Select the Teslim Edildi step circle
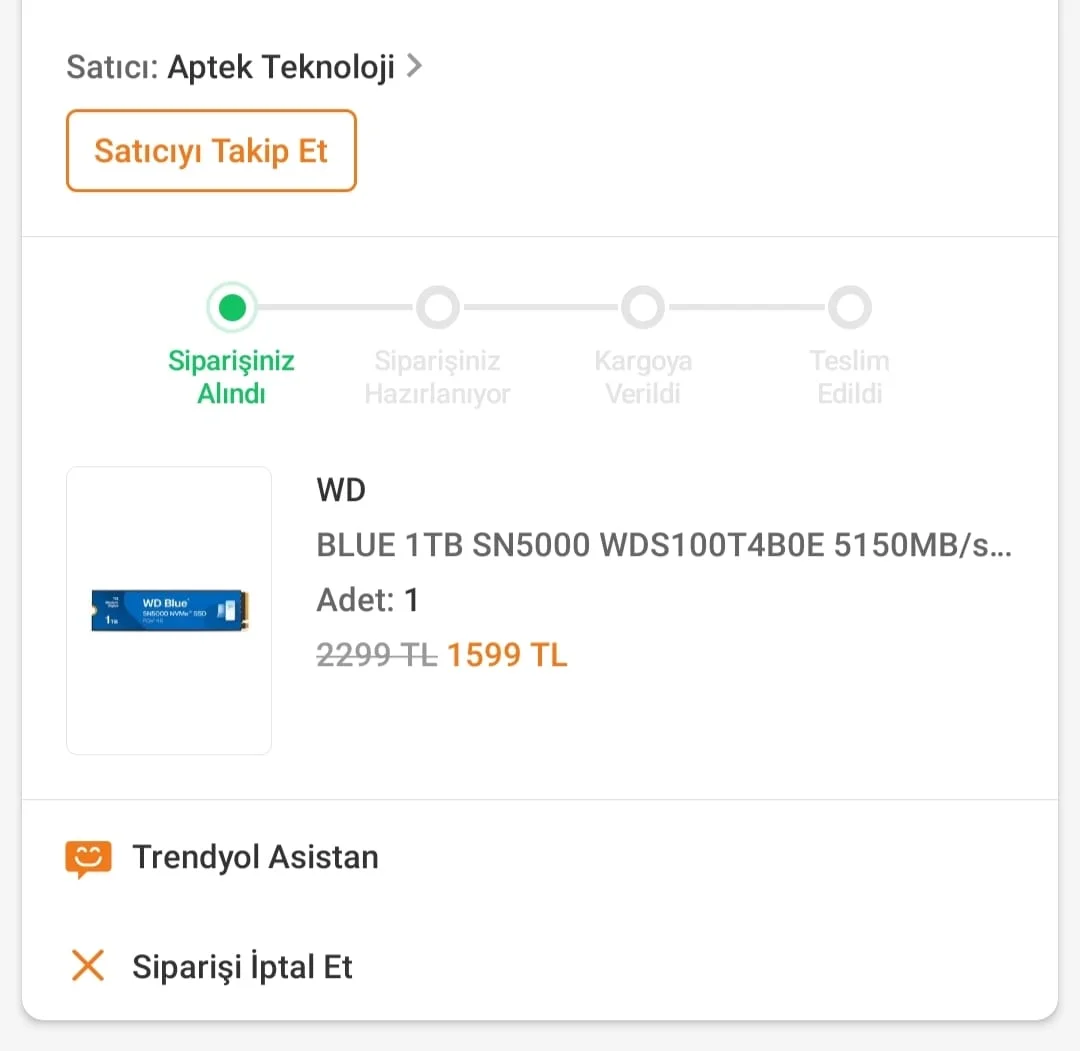Viewport: 1080px width, 1051px height. pos(849,307)
